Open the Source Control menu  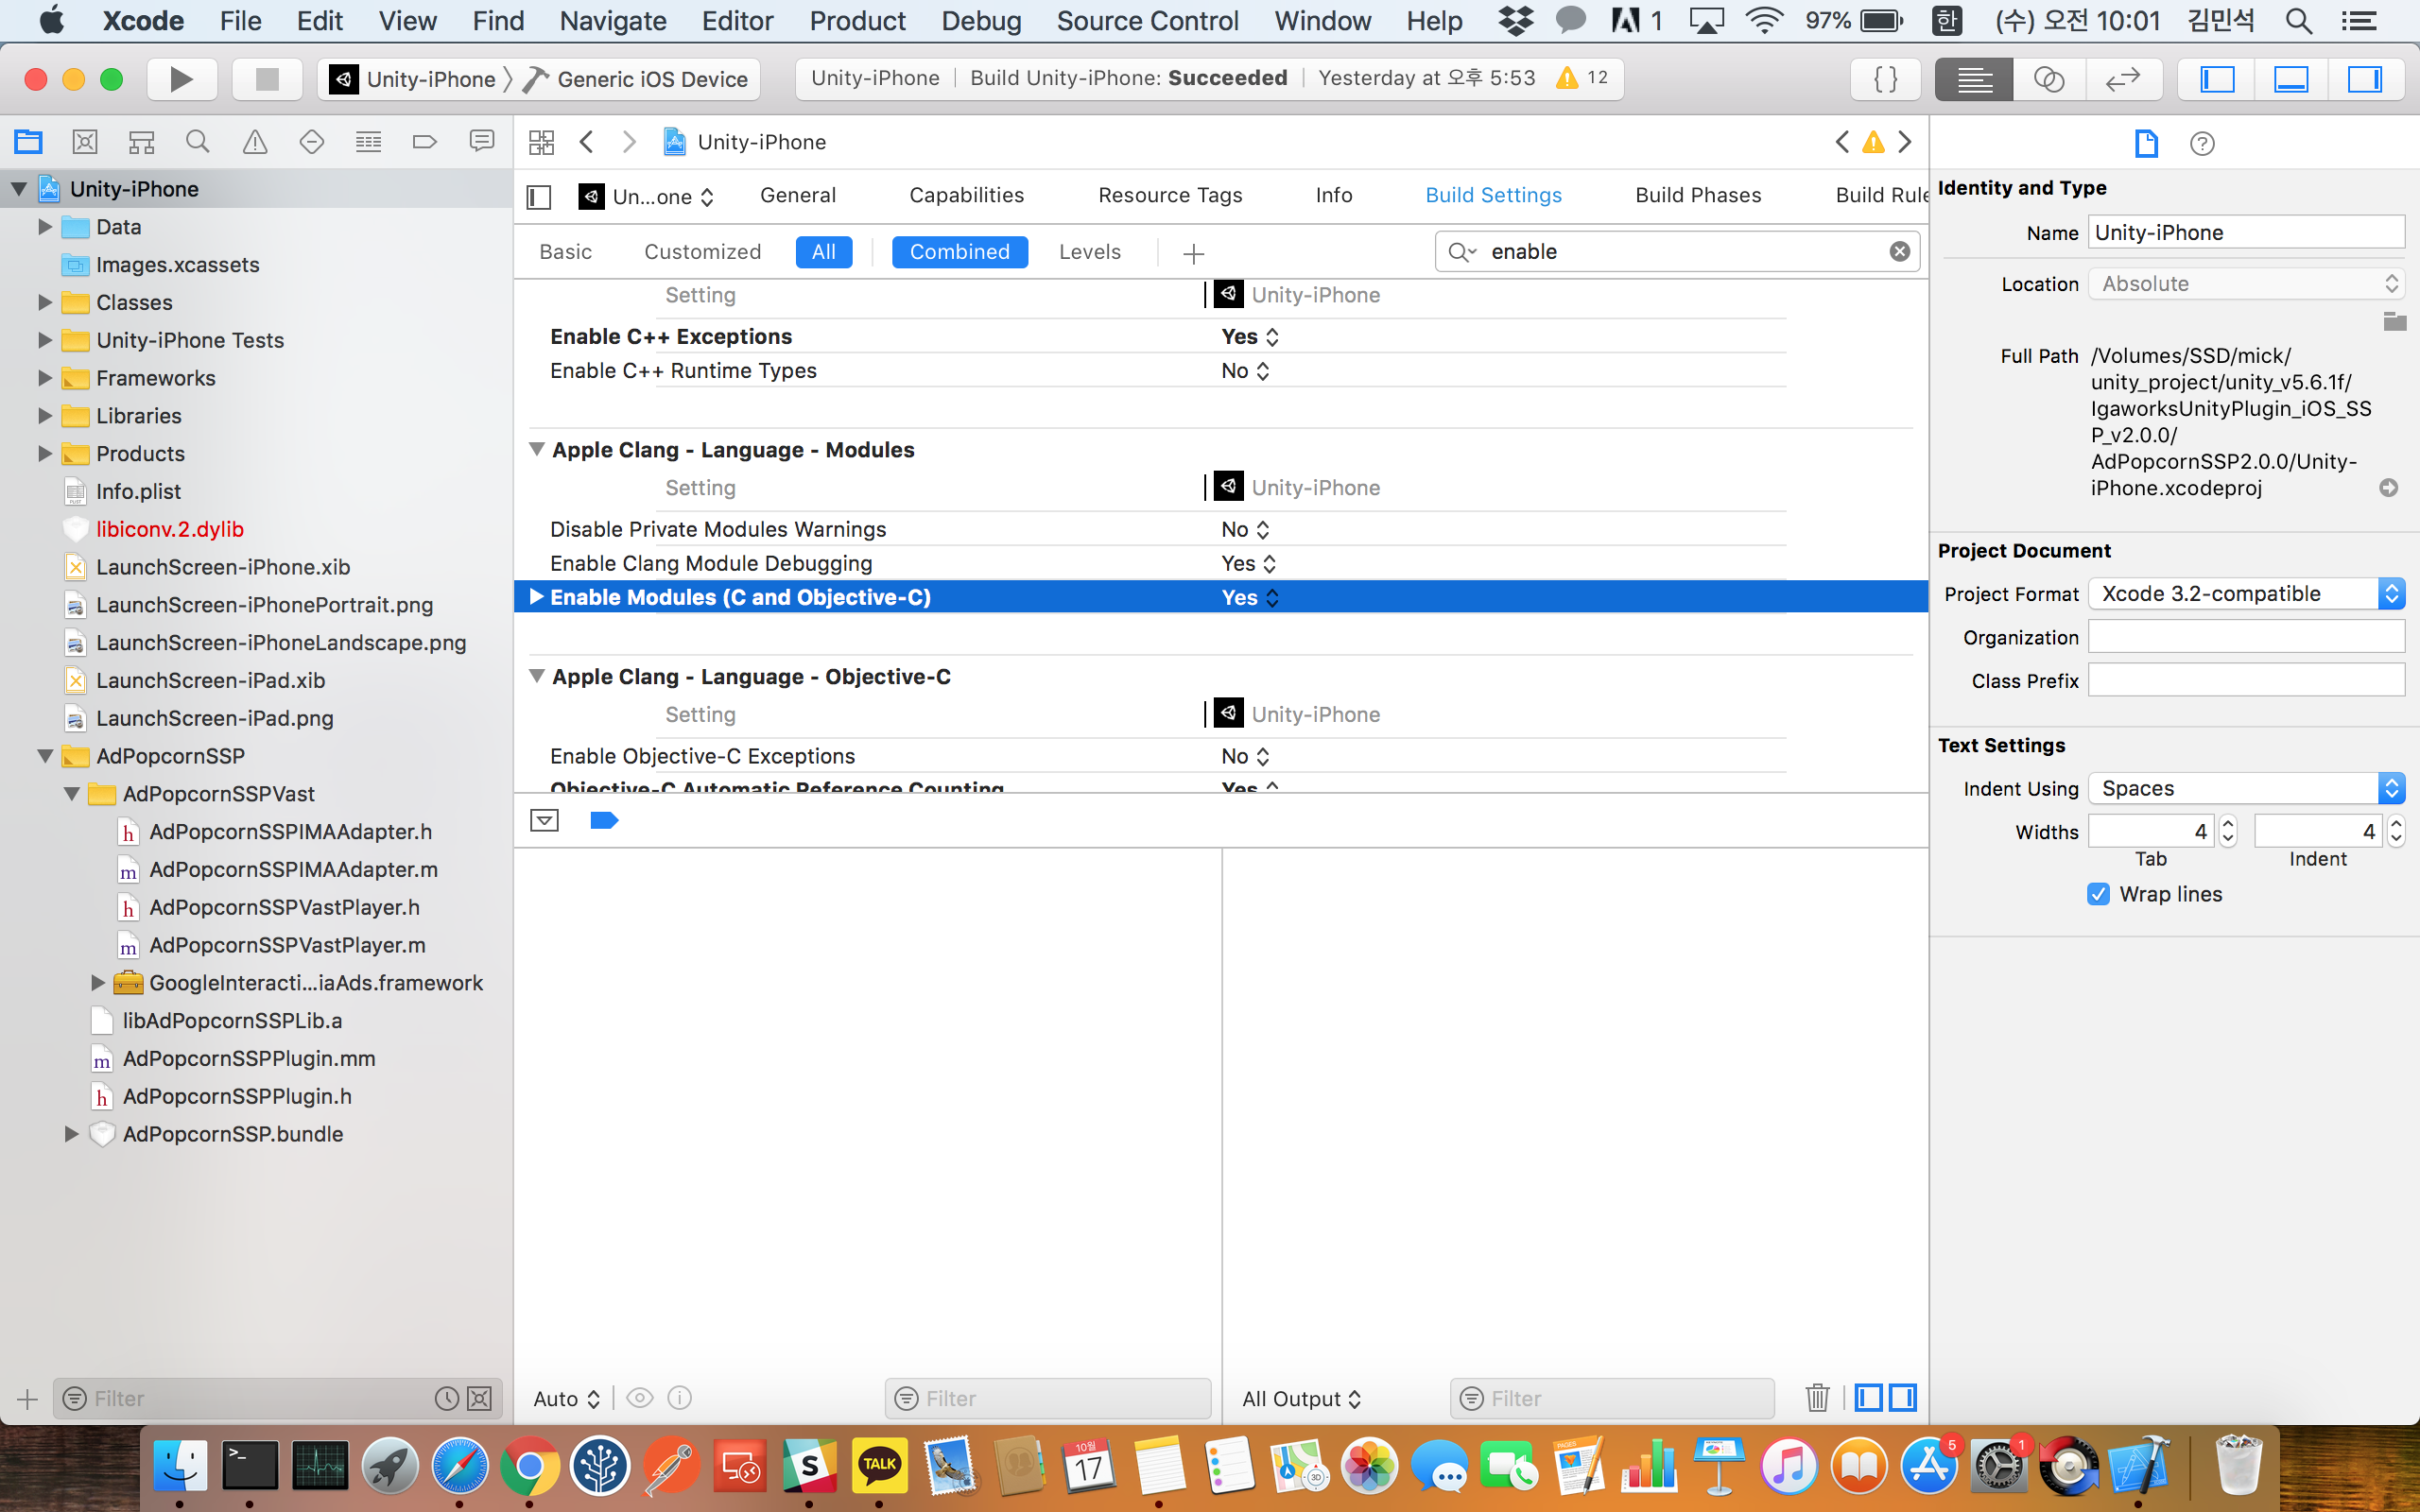point(1147,21)
